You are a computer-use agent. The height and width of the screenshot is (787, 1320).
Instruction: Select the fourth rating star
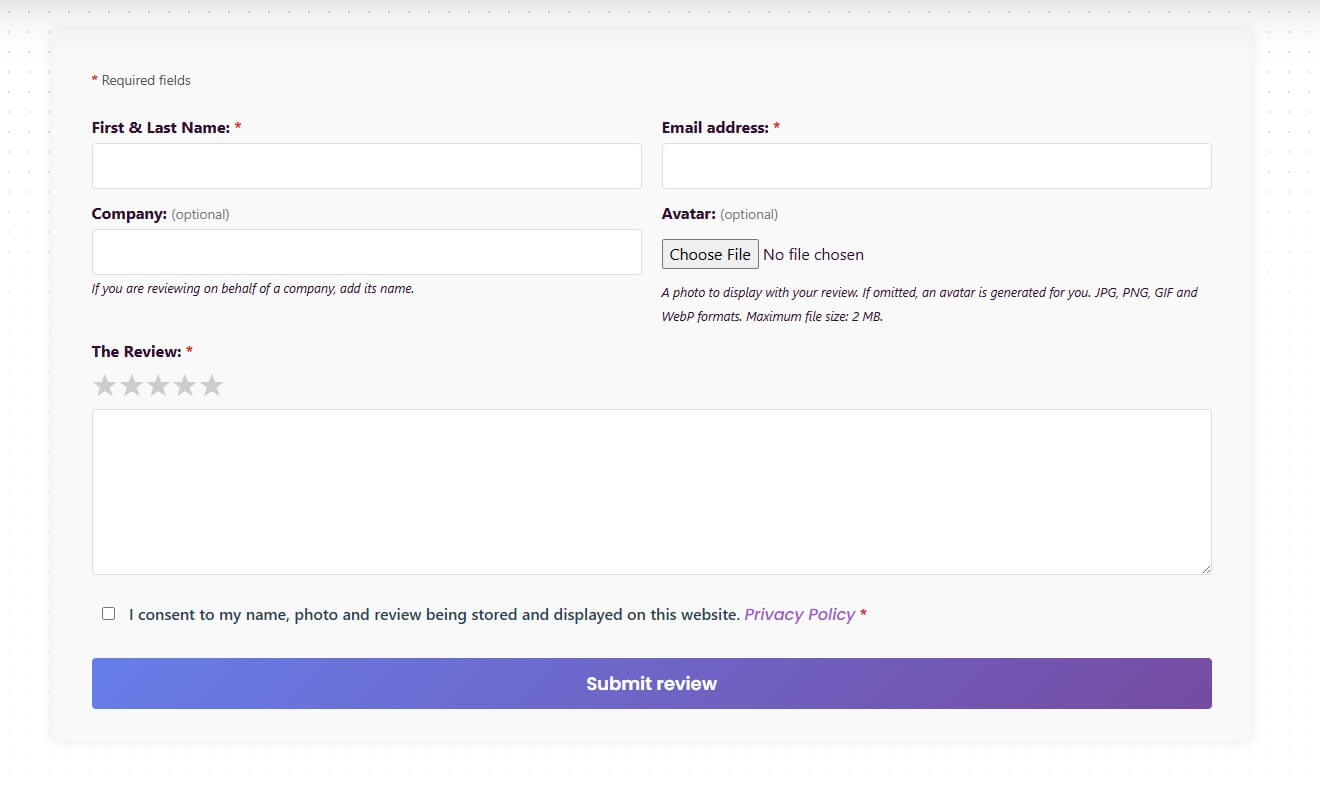click(x=185, y=386)
